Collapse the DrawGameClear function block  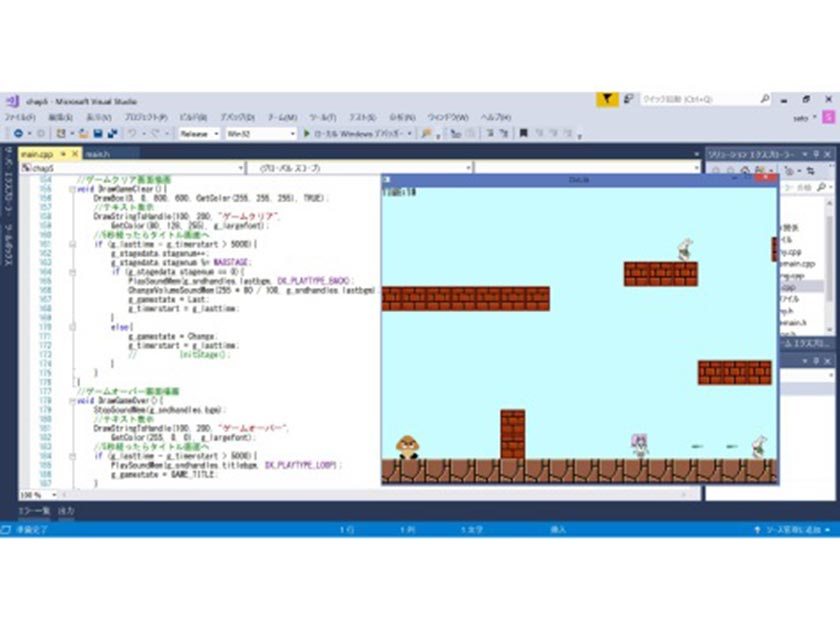pyautogui.click(x=72, y=189)
